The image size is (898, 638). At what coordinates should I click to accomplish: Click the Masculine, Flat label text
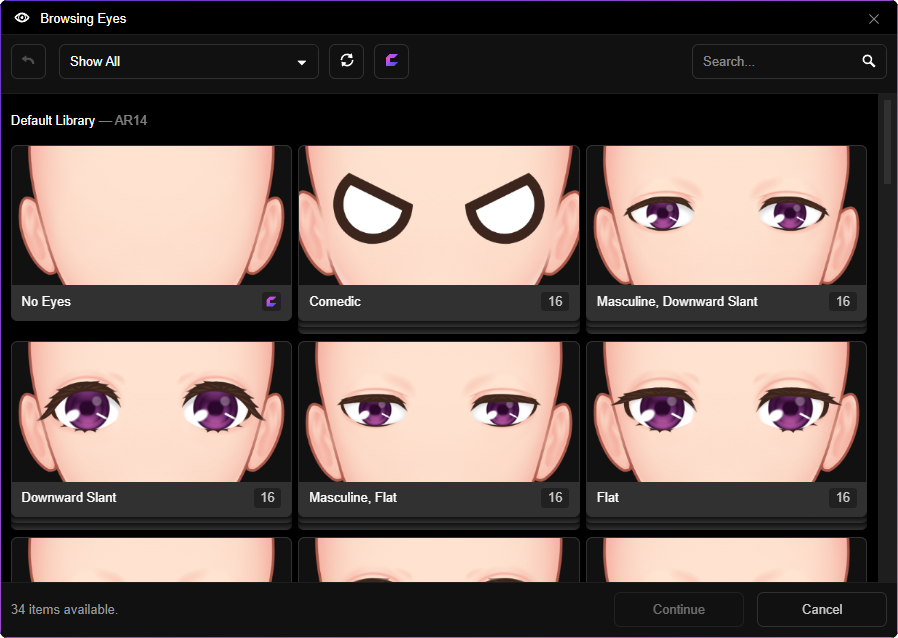tap(353, 497)
